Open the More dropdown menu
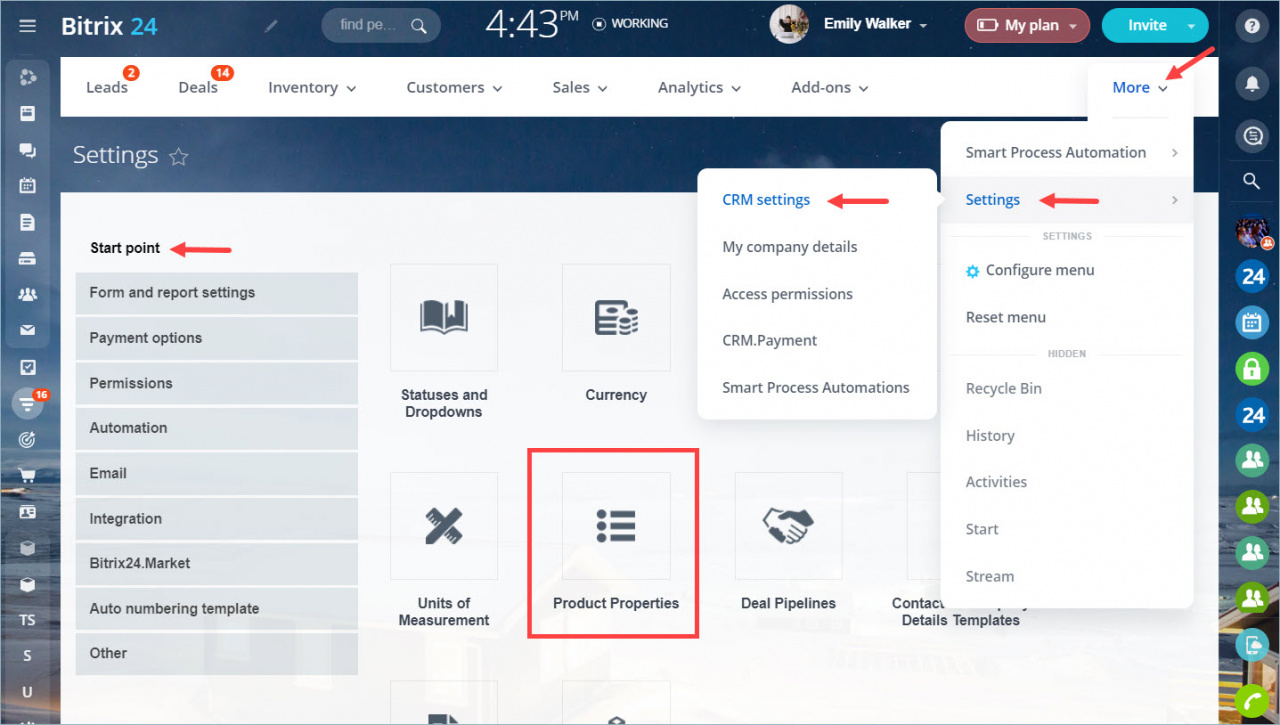Image resolution: width=1280 pixels, height=725 pixels. (x=1140, y=87)
